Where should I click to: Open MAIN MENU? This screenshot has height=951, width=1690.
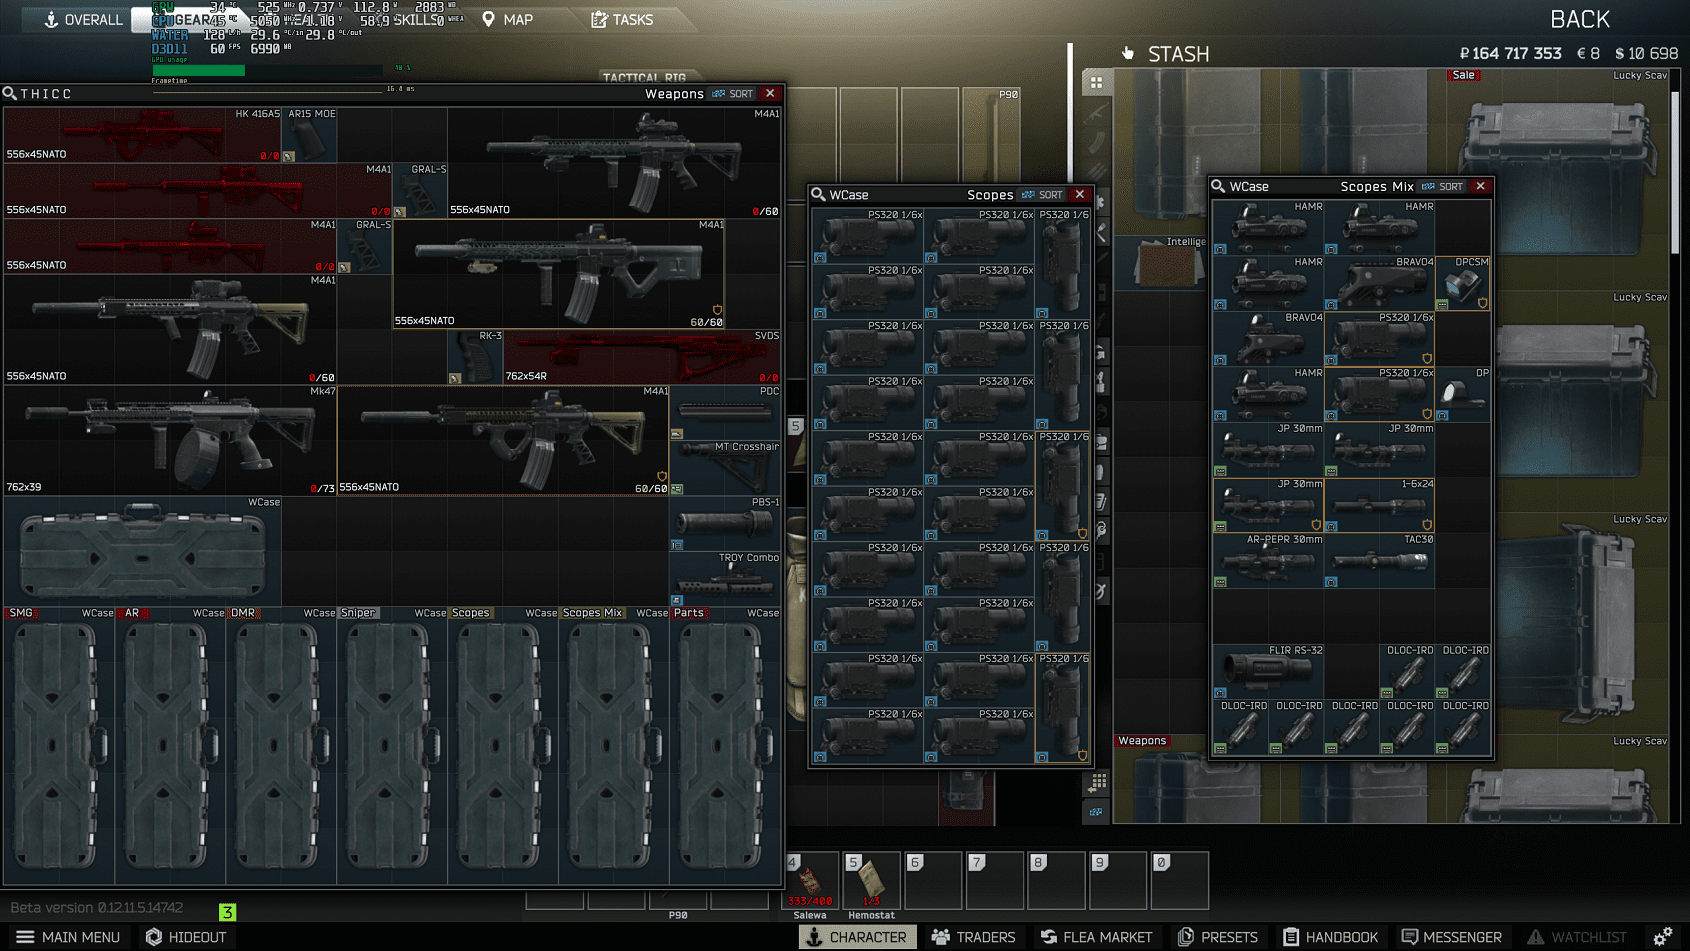coord(68,937)
